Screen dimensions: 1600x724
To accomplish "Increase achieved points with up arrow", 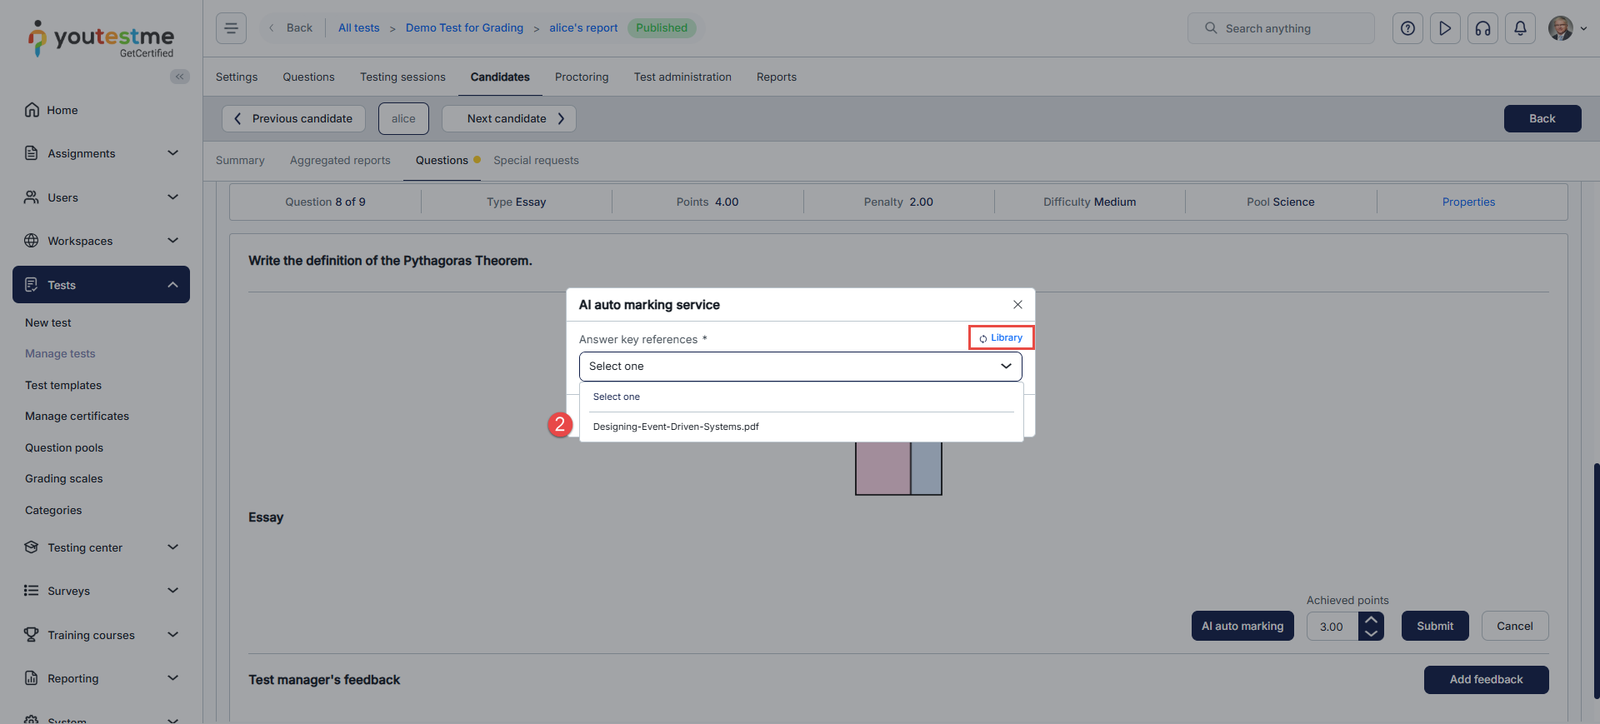I will click(1371, 620).
